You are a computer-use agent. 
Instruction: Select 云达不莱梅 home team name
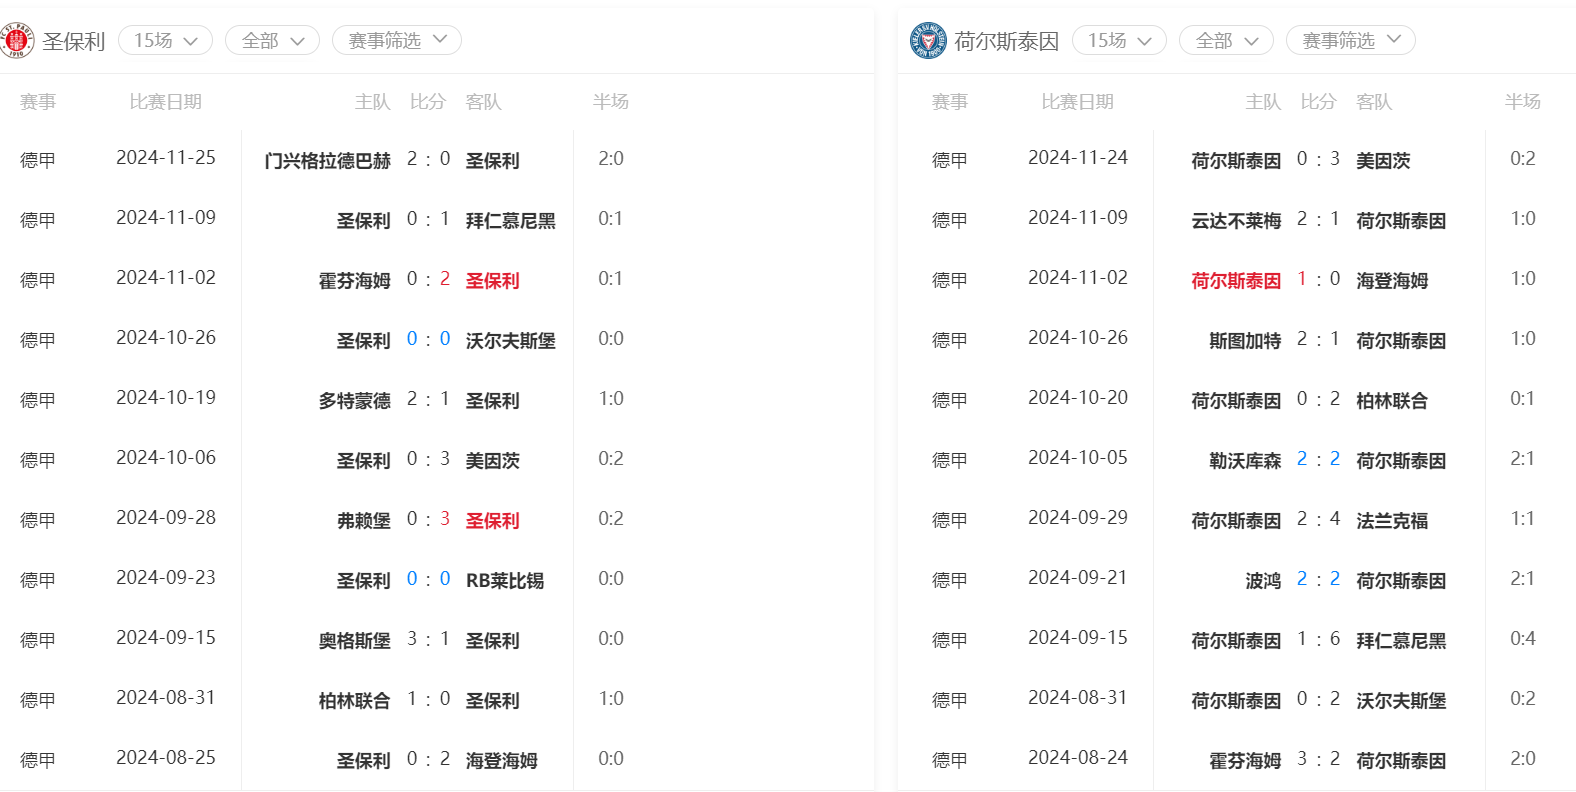coord(1236,220)
